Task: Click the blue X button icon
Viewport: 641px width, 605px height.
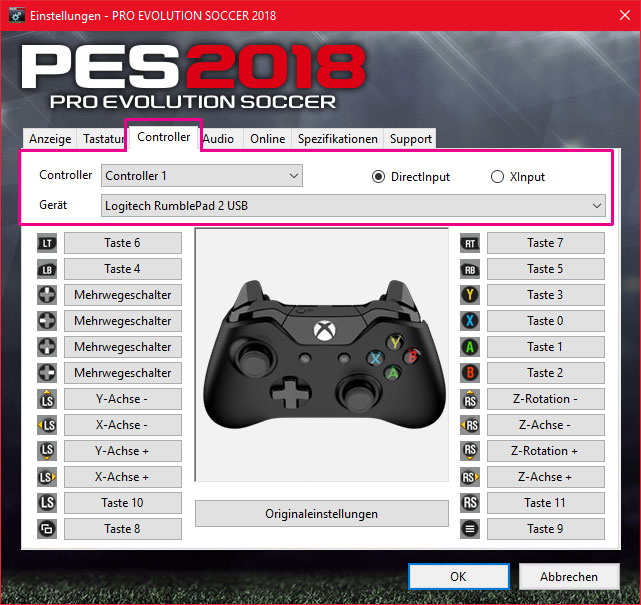Action: point(470,321)
